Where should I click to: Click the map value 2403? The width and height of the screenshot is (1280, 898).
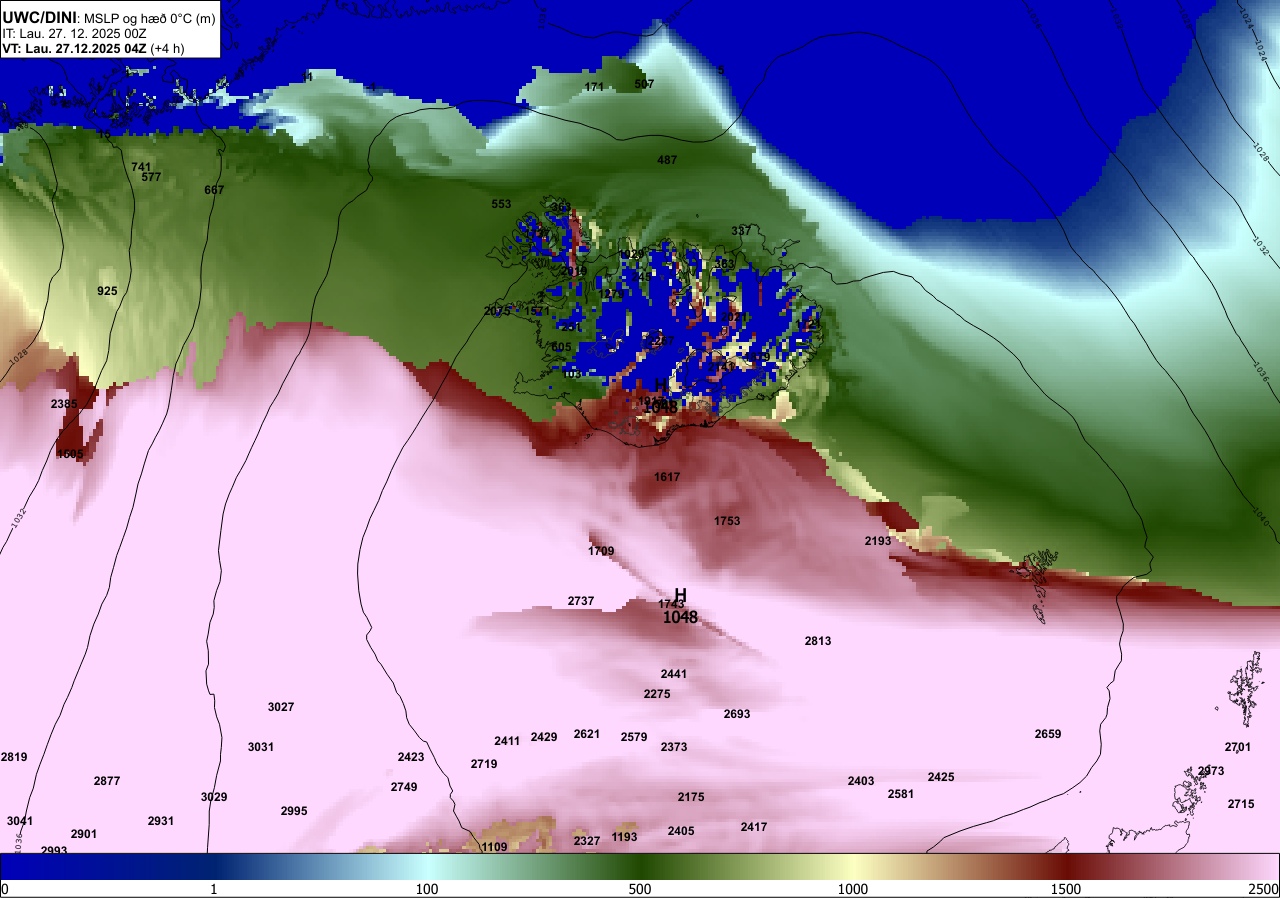pyautogui.click(x=861, y=781)
